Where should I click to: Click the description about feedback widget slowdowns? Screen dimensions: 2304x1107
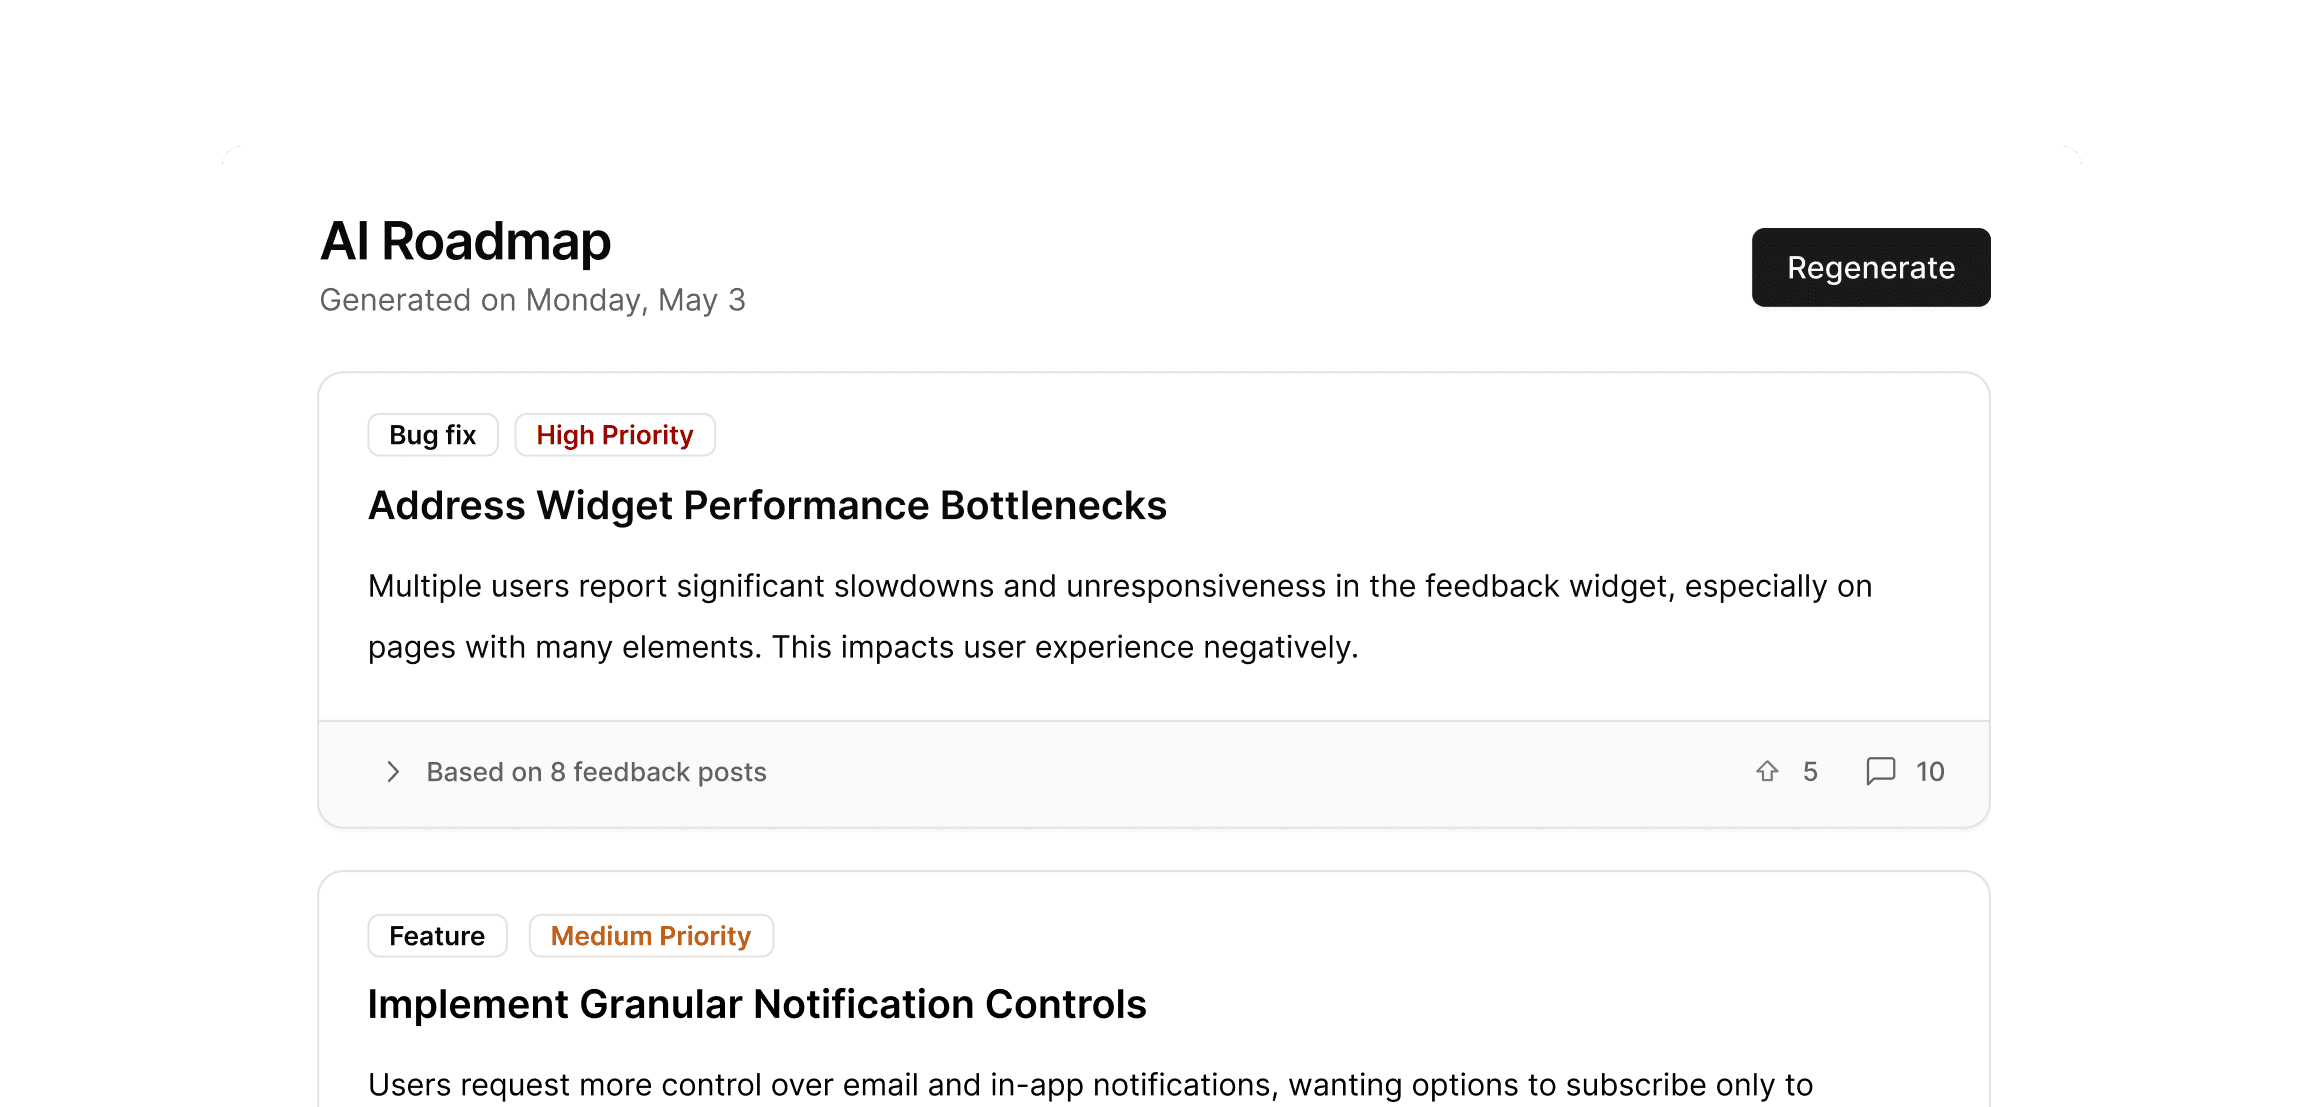[1119, 616]
